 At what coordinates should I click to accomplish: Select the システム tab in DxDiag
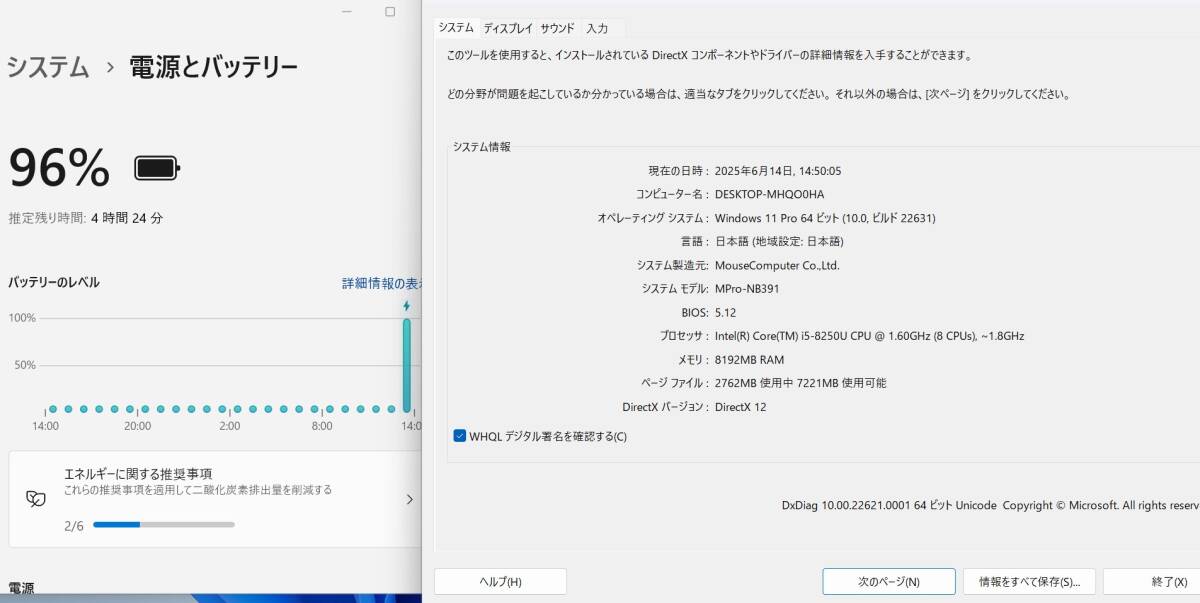click(456, 27)
